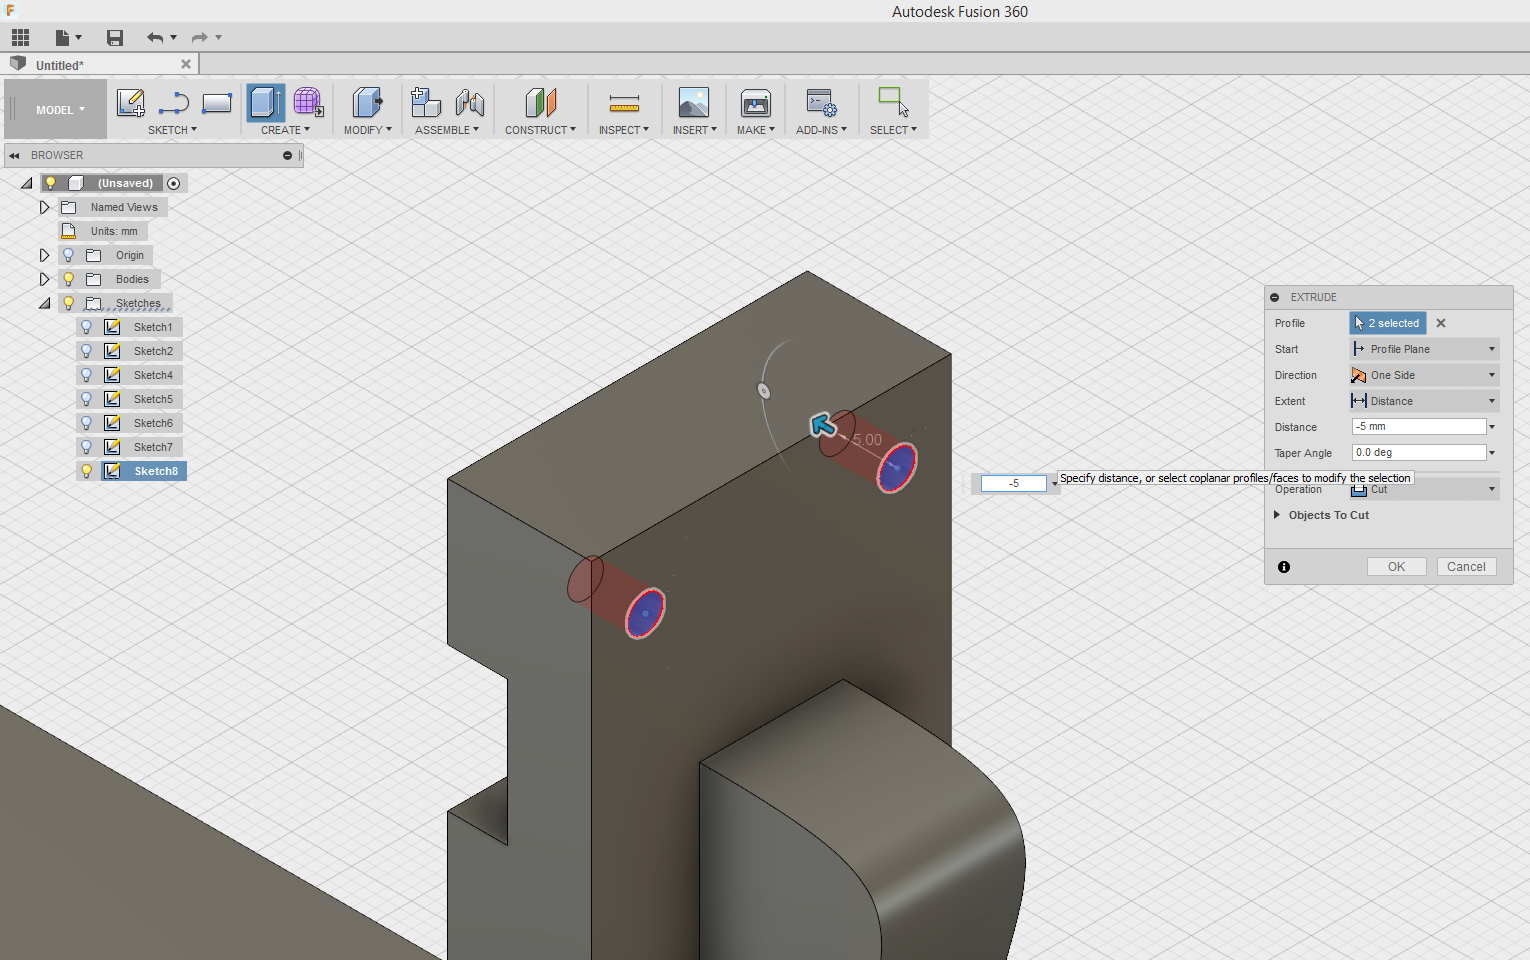The width and height of the screenshot is (1530, 960).
Task: Click the New Component icon
Action: point(426,103)
